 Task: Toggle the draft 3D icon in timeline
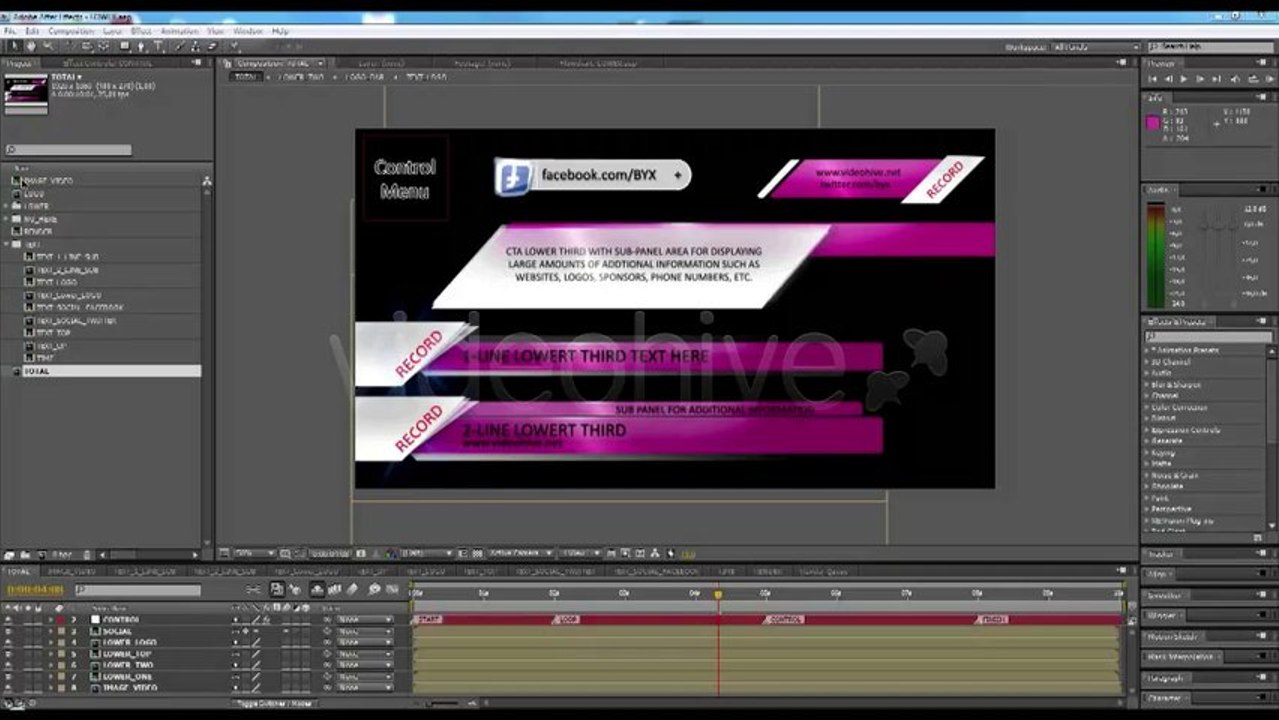(297, 590)
